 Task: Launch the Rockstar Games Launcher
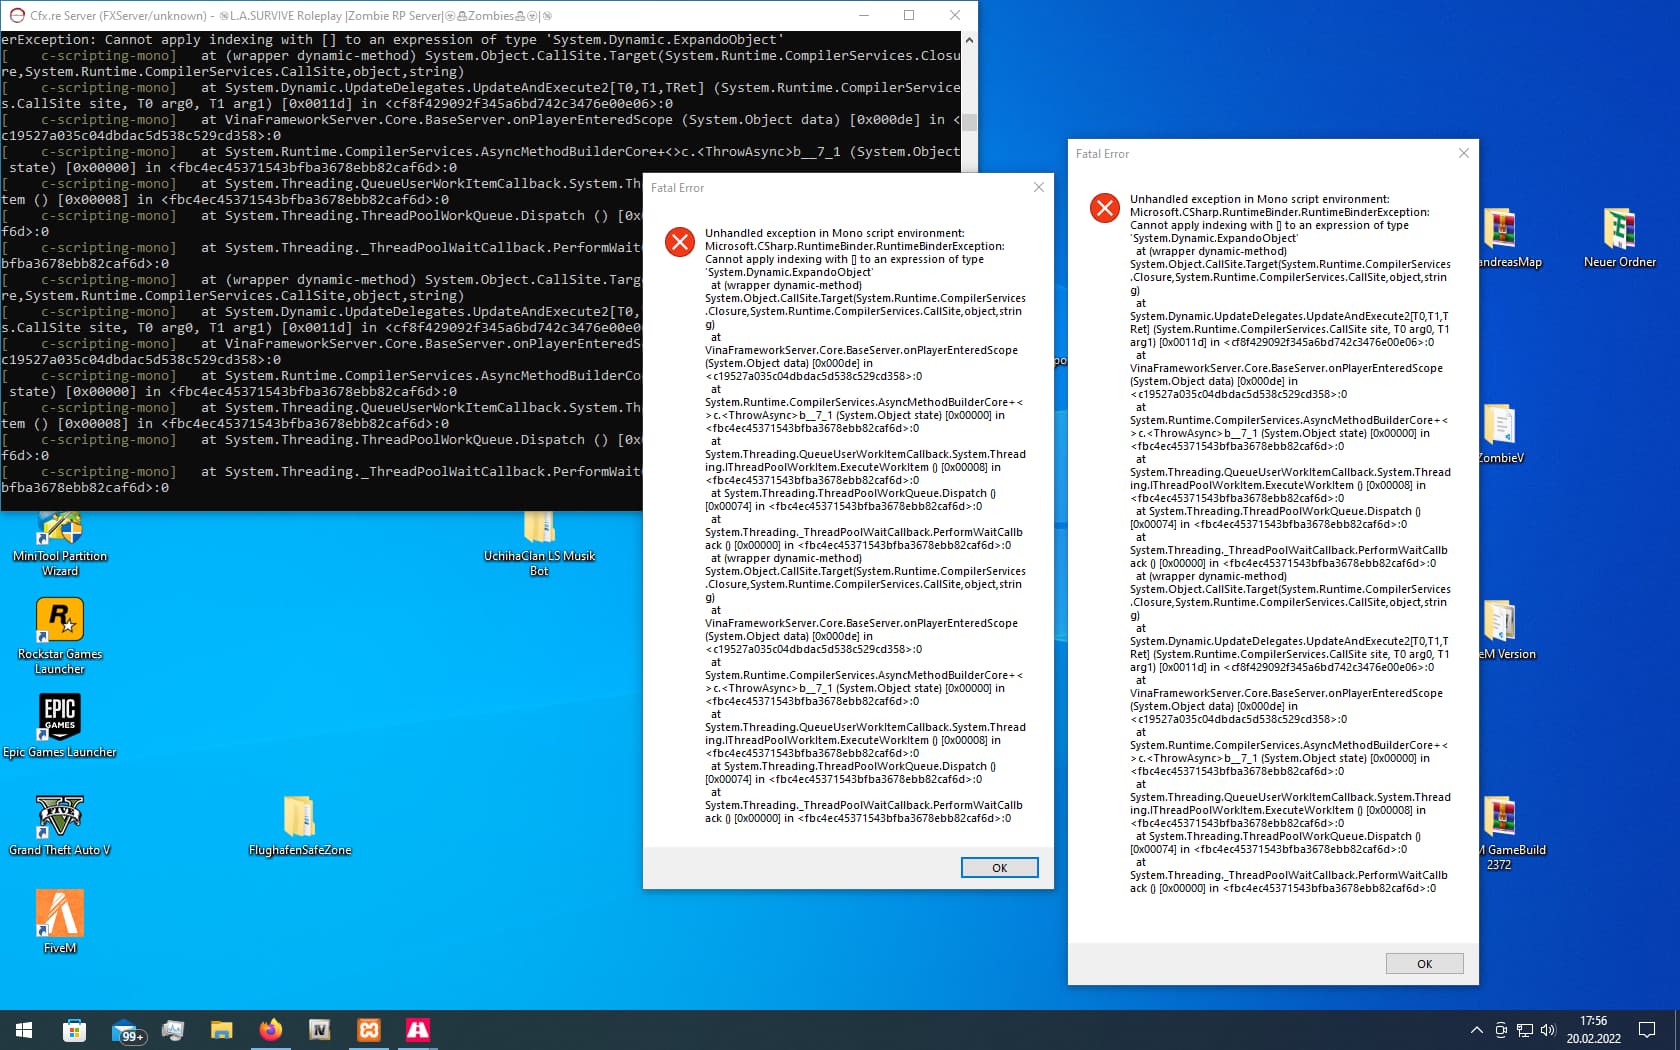[x=60, y=620]
